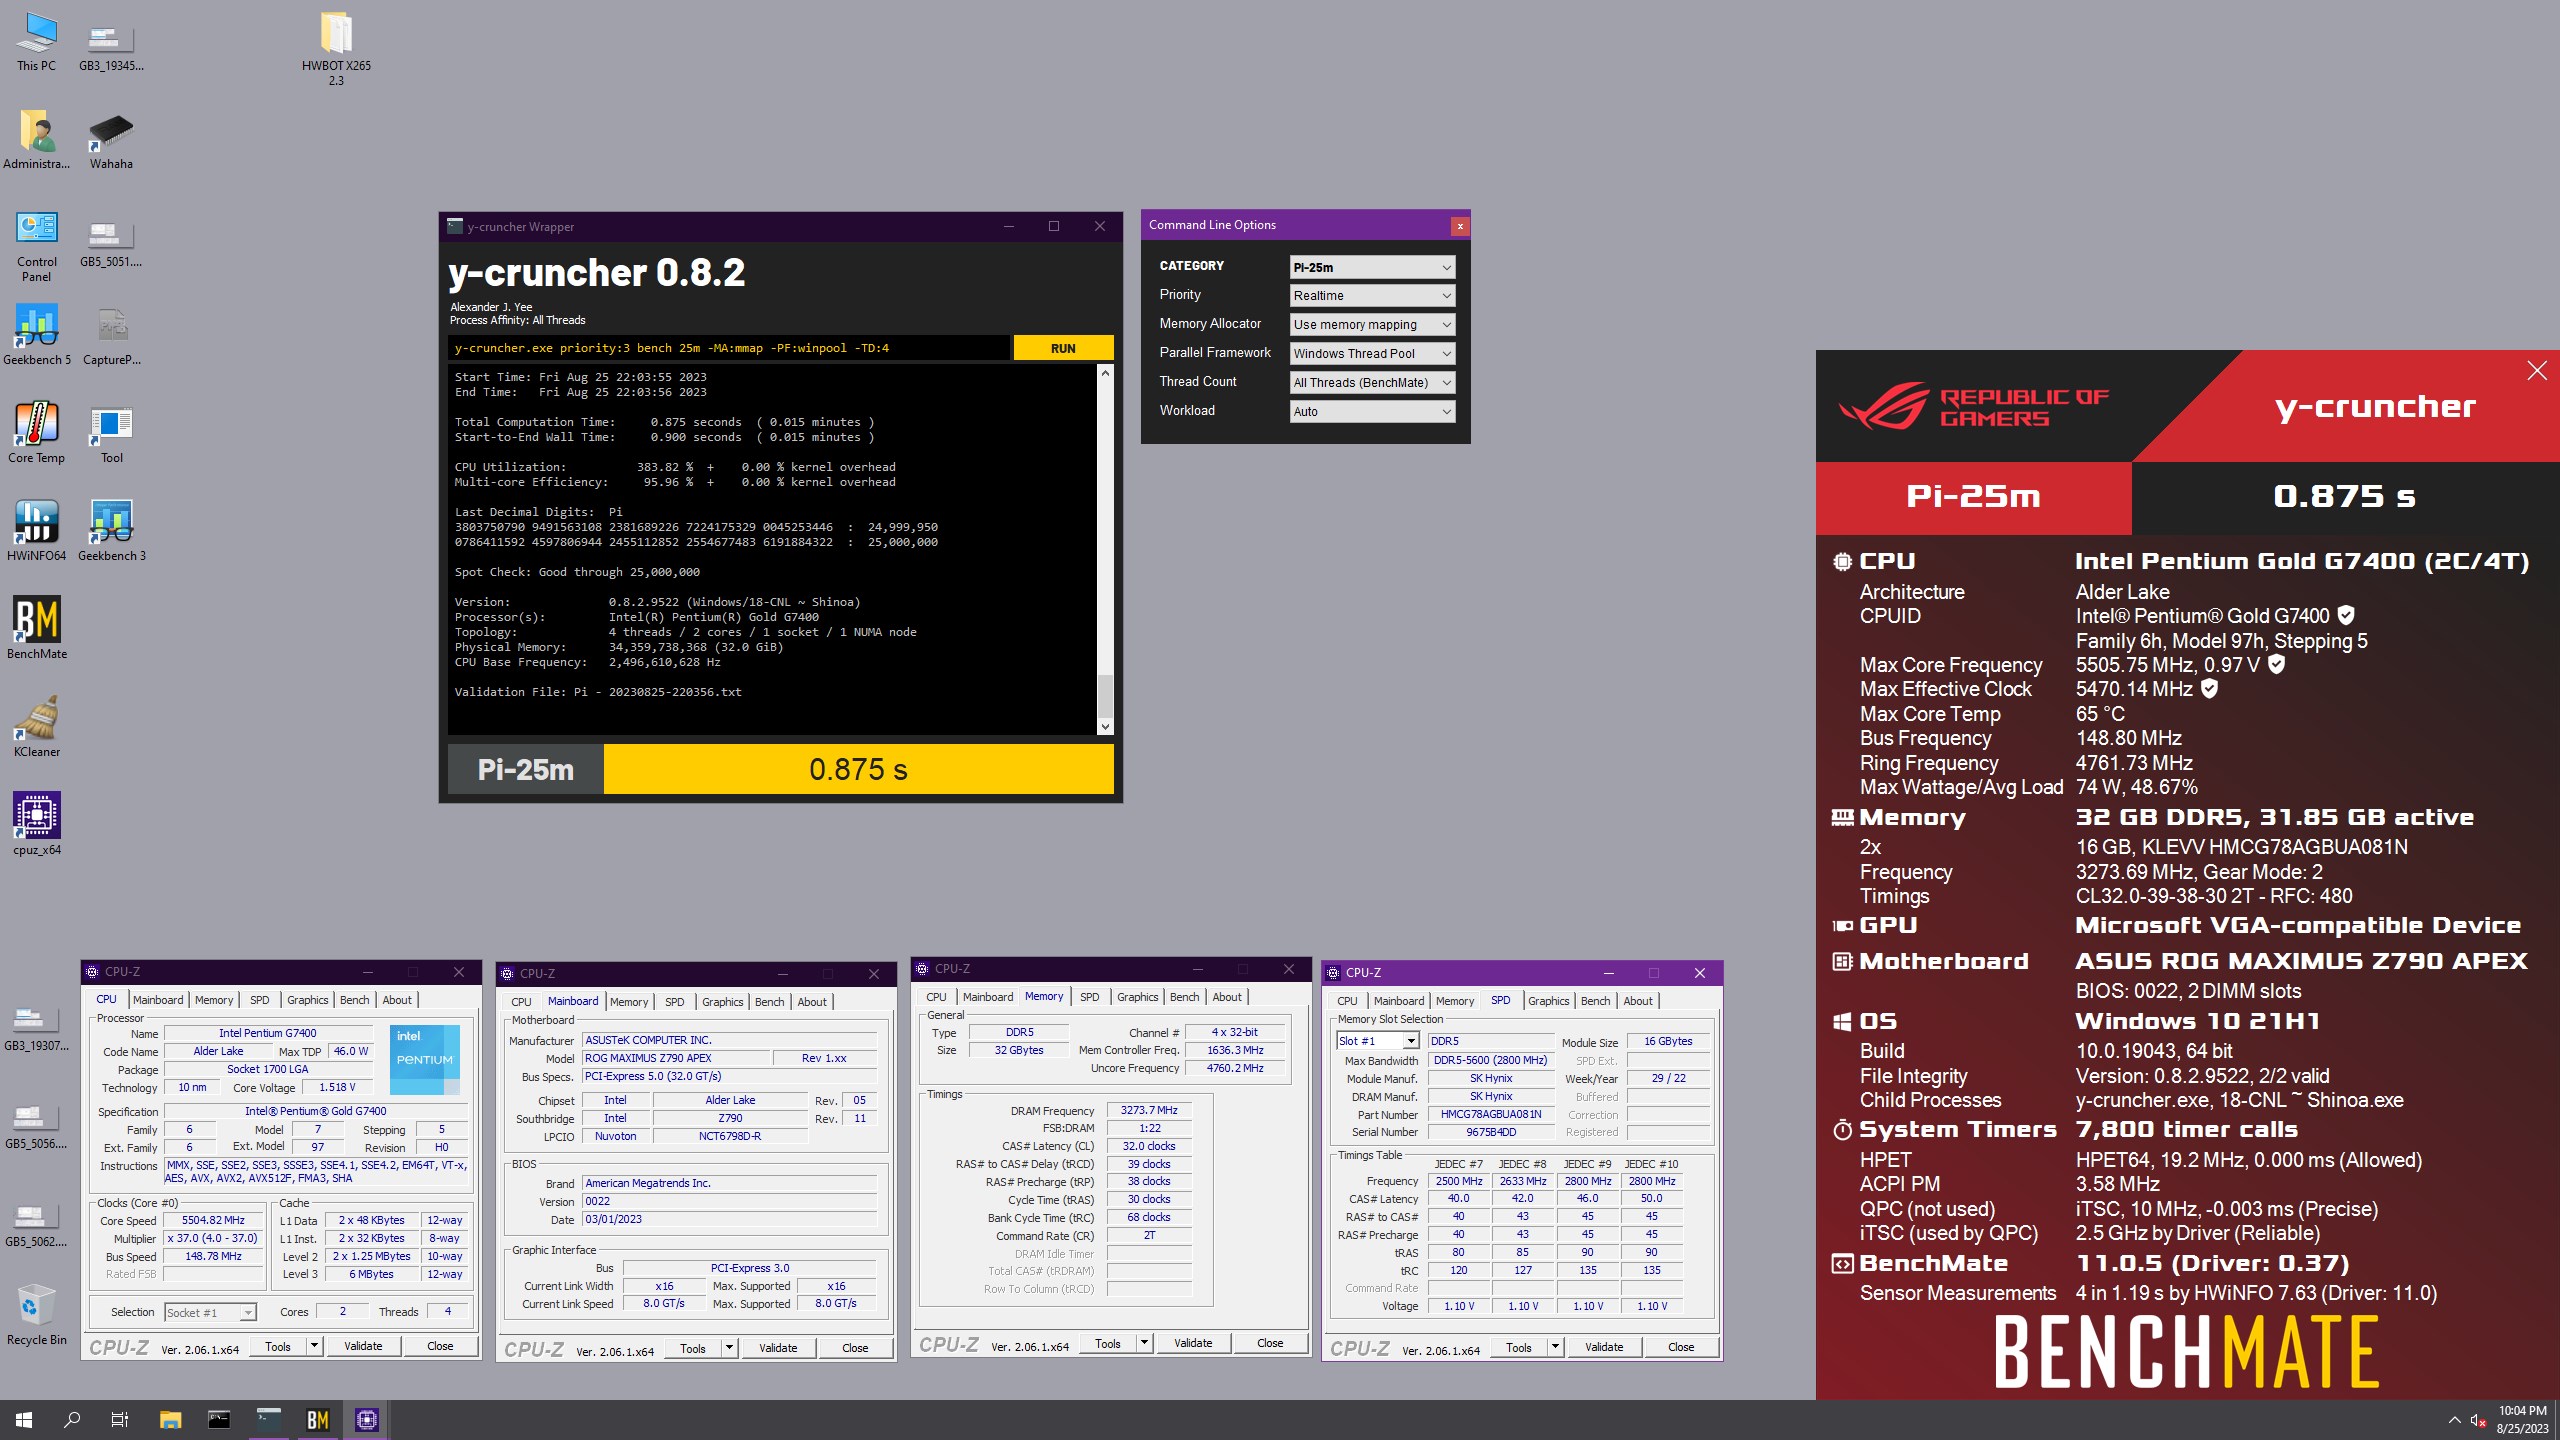The width and height of the screenshot is (2560, 1440).
Task: Launch the HWiNFO64 desktop shortcut
Action: 37,532
